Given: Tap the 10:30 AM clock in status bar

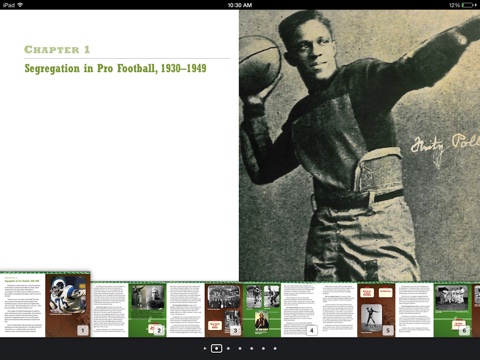Looking at the screenshot, I should point(240,5).
